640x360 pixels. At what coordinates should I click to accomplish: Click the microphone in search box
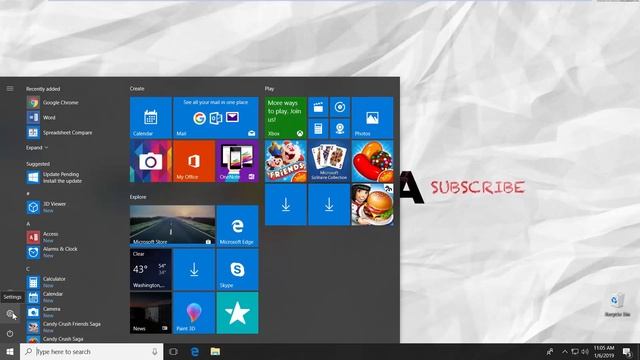pyautogui.click(x=155, y=351)
